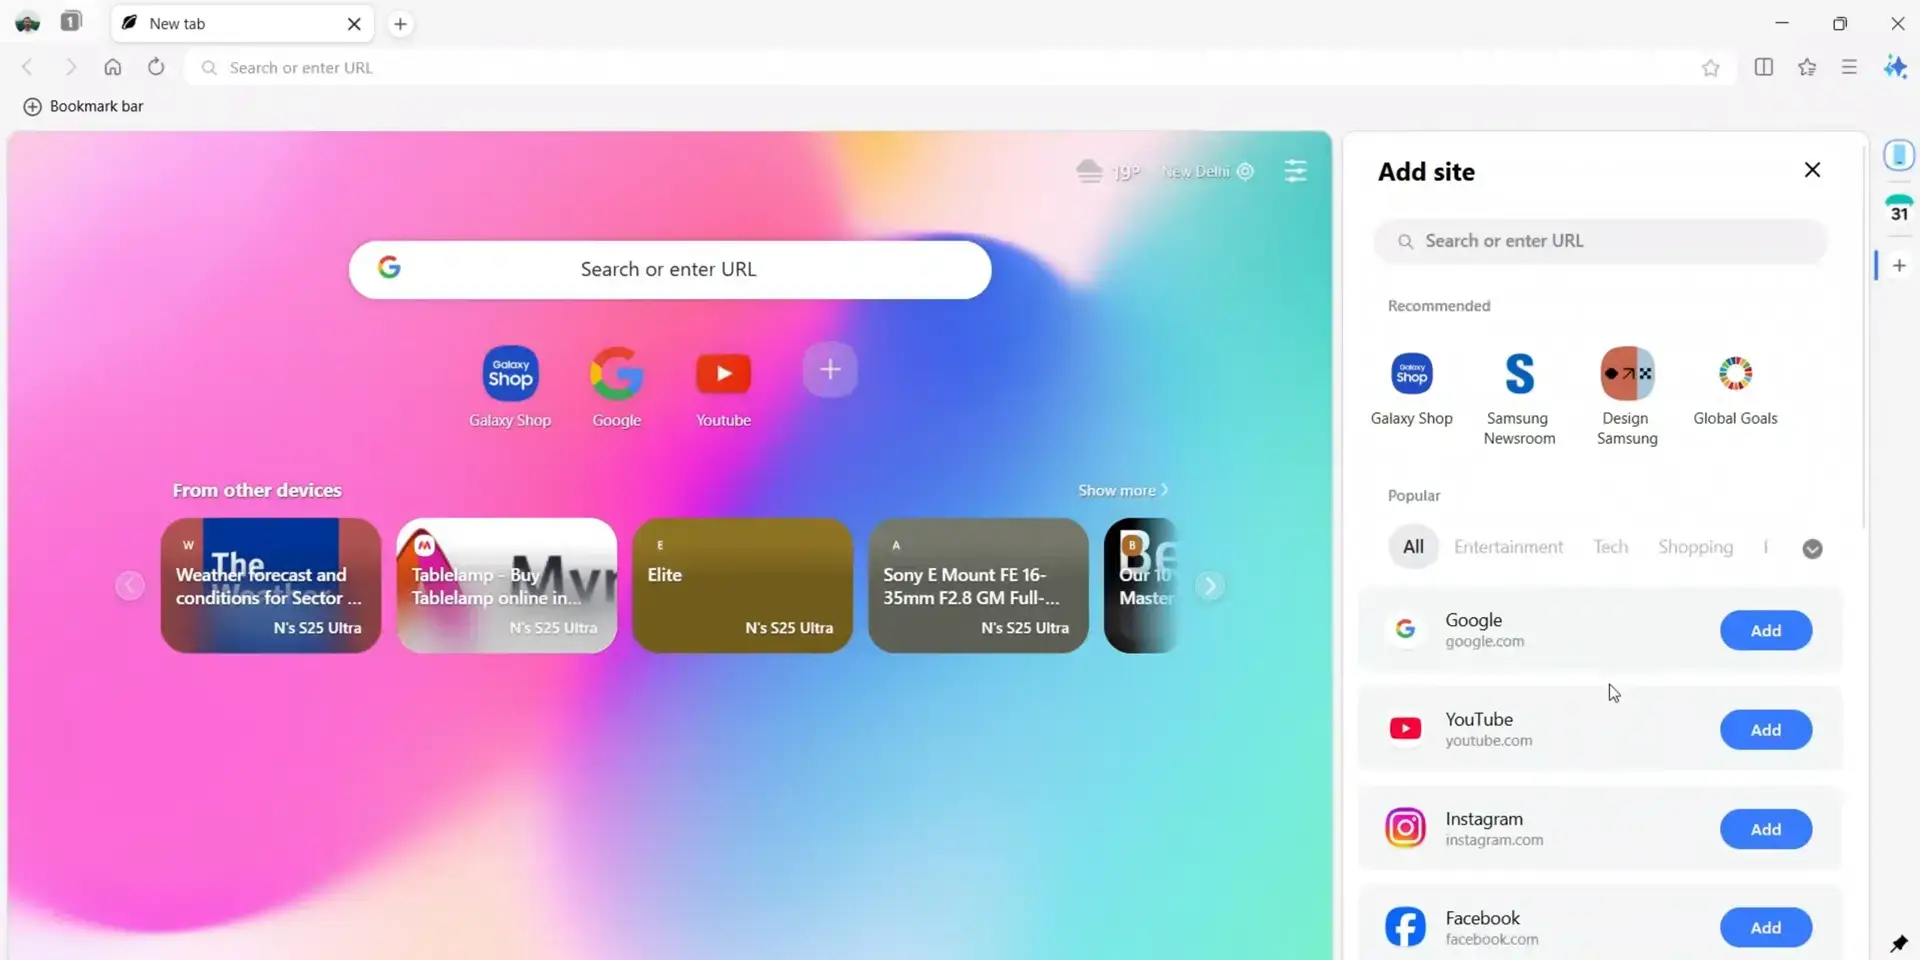Add Google to your sites
The image size is (1920, 960).
[x=1765, y=630]
